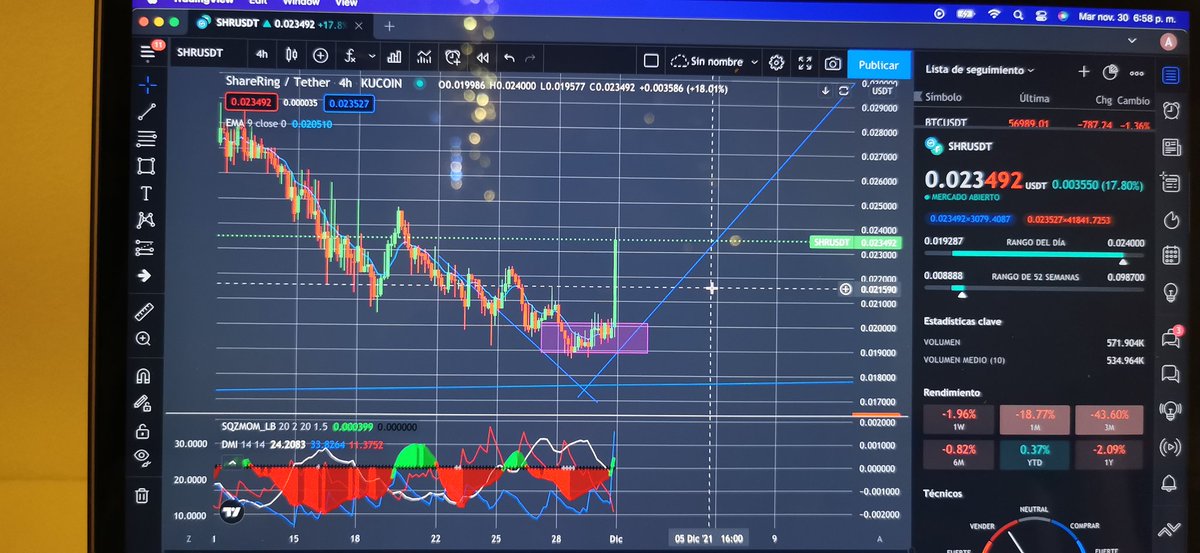Add a compare symbol with plus icon
The image size is (1200, 553).
(320, 56)
